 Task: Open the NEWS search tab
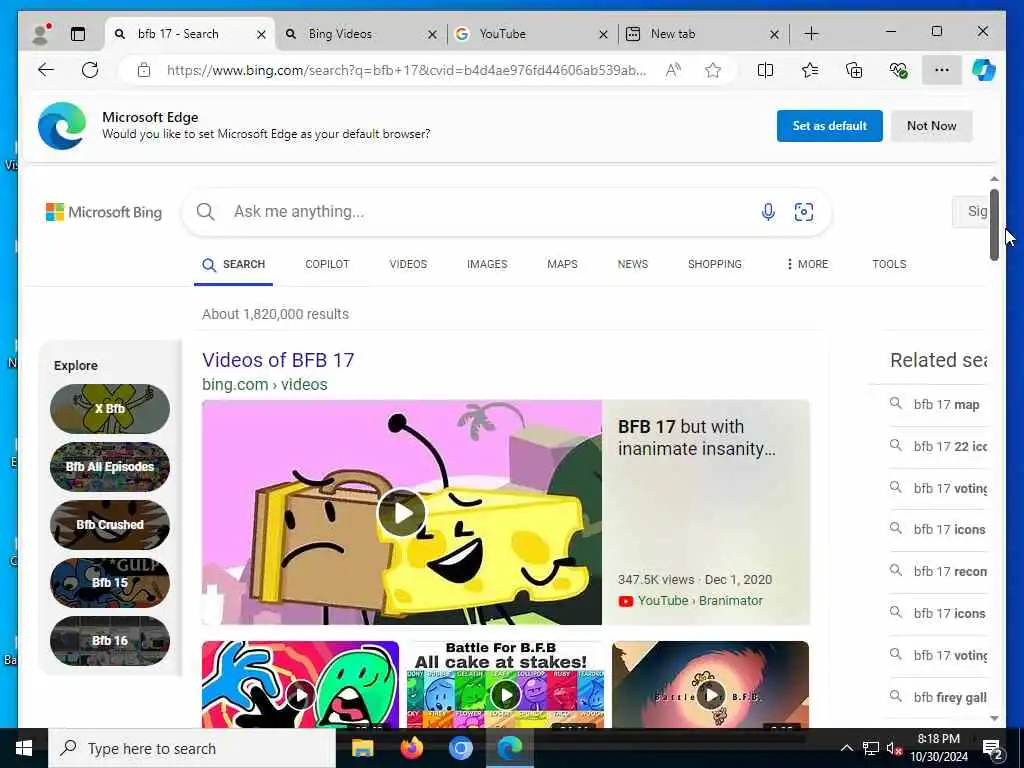(633, 264)
